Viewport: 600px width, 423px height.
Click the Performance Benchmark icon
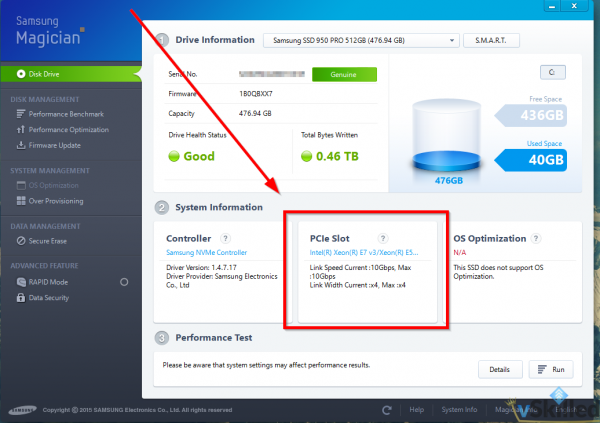point(21,114)
